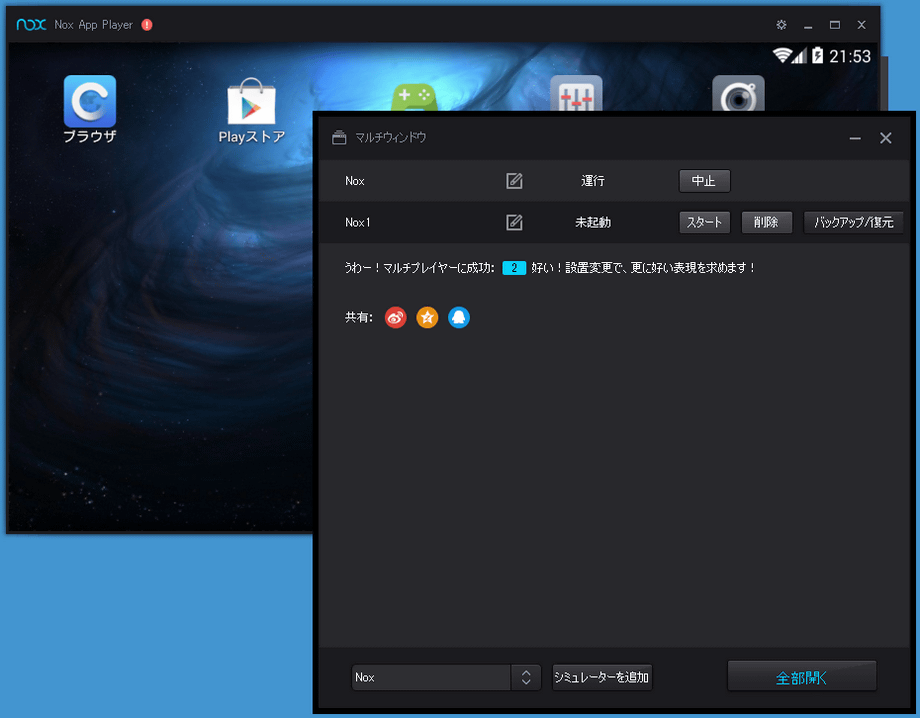Viewport: 920px width, 718px height.
Task: Open the green game controller app
Action: click(x=414, y=97)
